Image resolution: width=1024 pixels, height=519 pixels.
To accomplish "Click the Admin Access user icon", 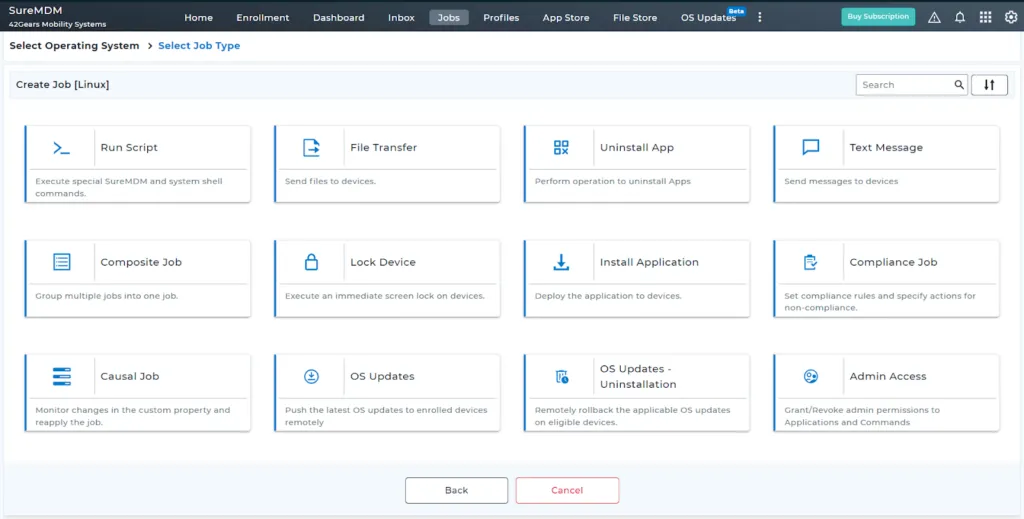I will (810, 376).
